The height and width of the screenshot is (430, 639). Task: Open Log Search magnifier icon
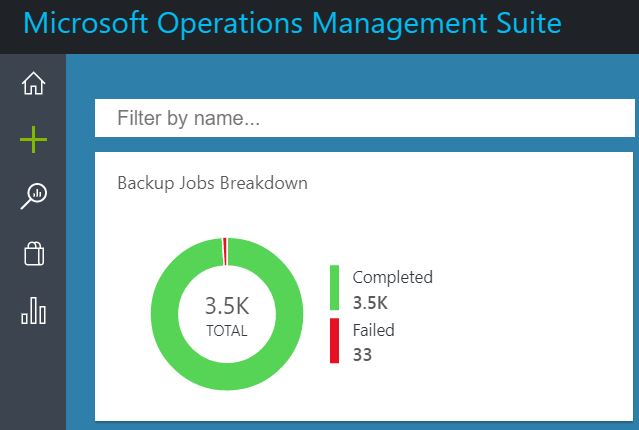click(x=33, y=196)
